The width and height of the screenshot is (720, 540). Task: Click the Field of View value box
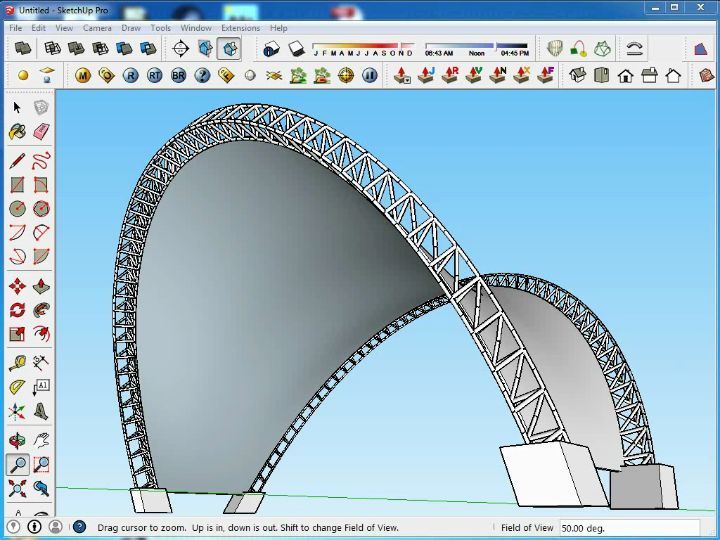pyautogui.click(x=629, y=528)
